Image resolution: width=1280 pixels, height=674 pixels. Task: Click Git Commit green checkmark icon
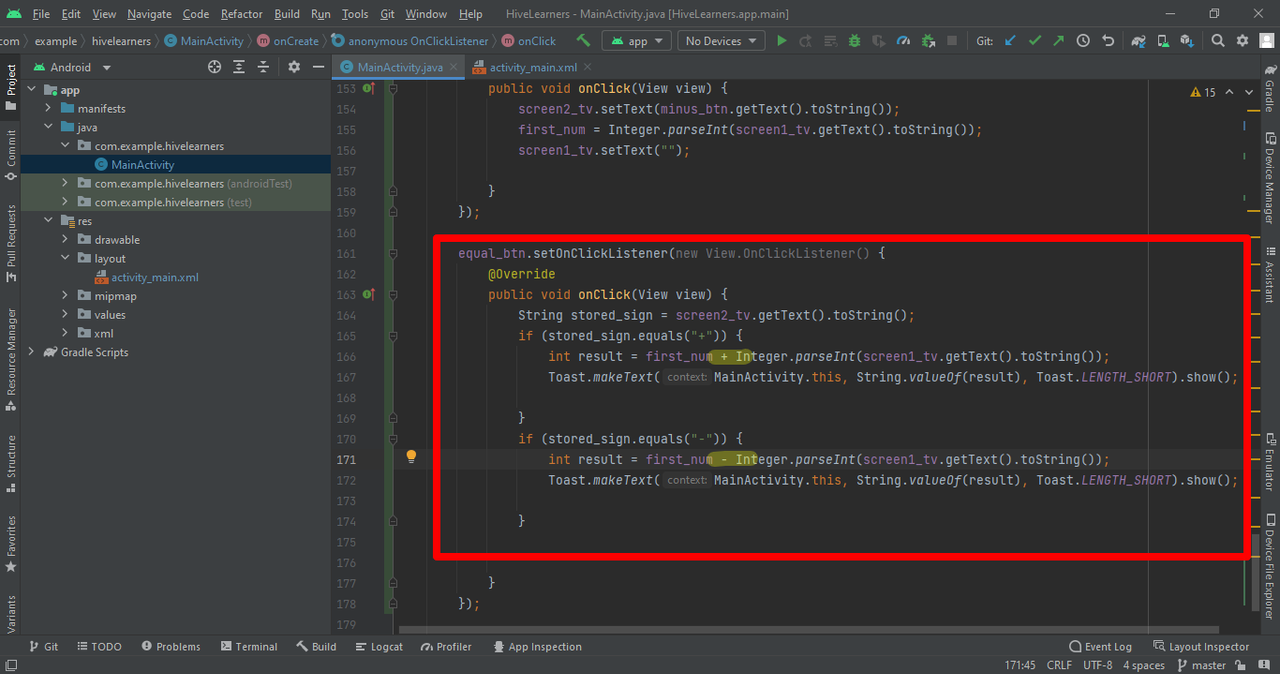[x=1035, y=41]
